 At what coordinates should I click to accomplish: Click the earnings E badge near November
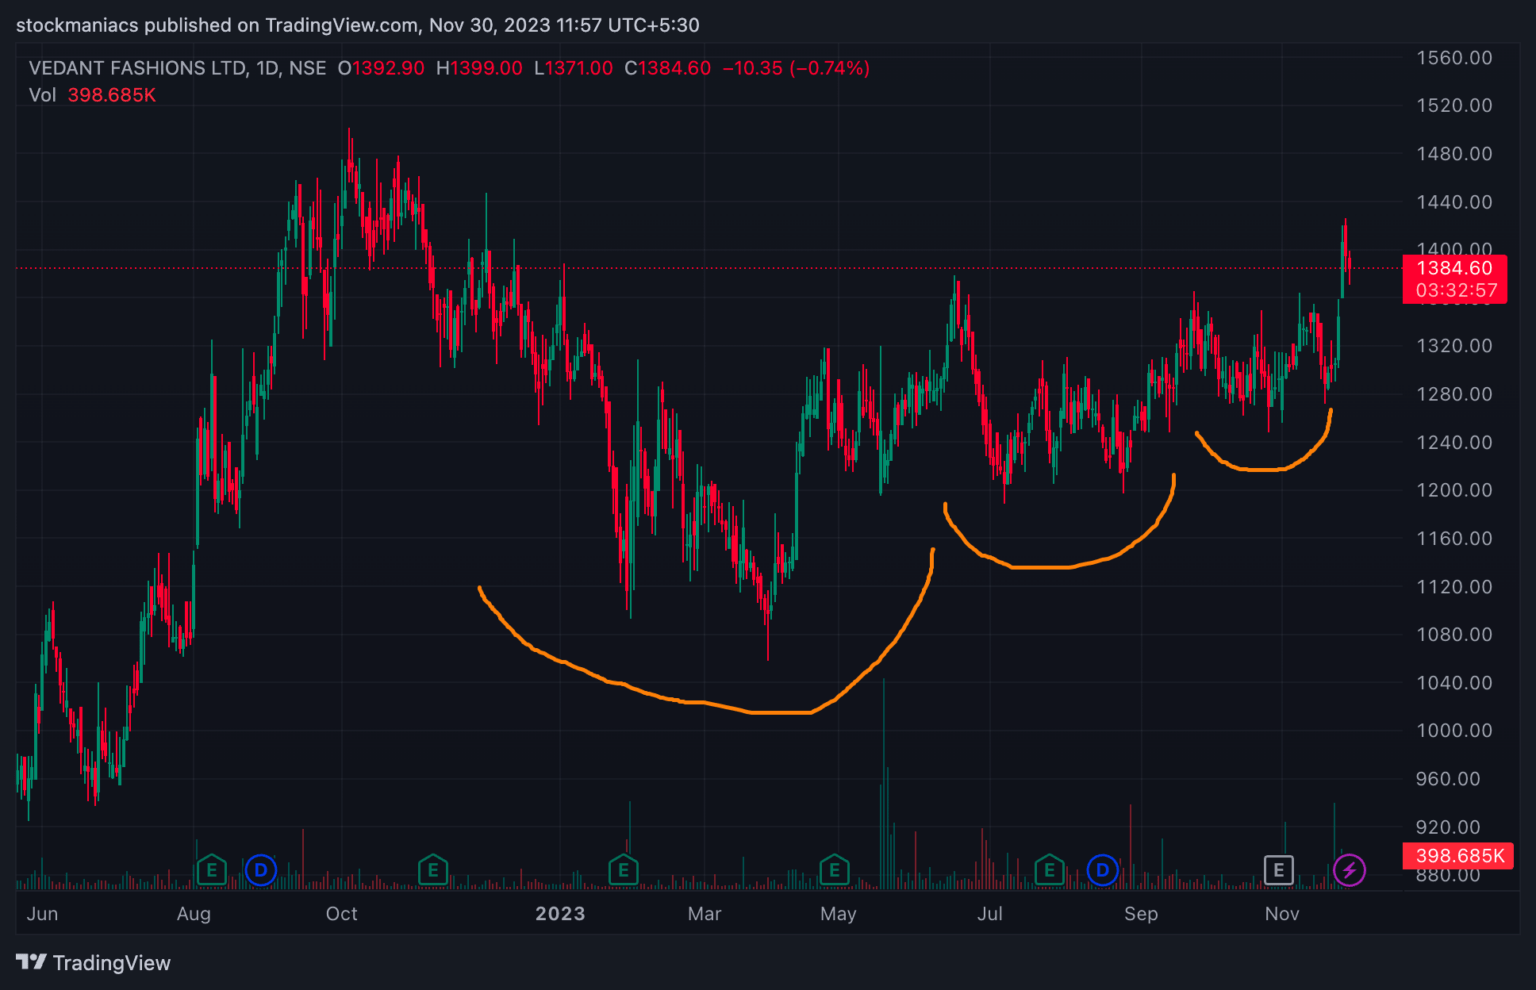tap(1278, 870)
